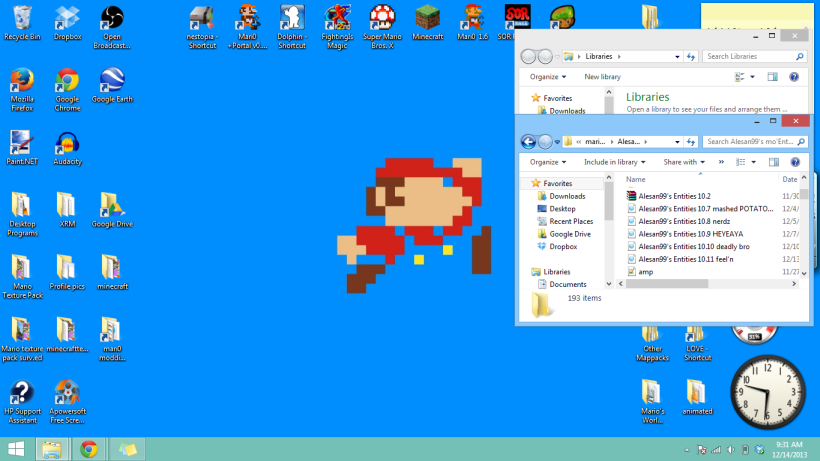Image resolution: width=820 pixels, height=461 pixels.
Task: Click the Back button in Alesan99's window
Action: [528, 142]
